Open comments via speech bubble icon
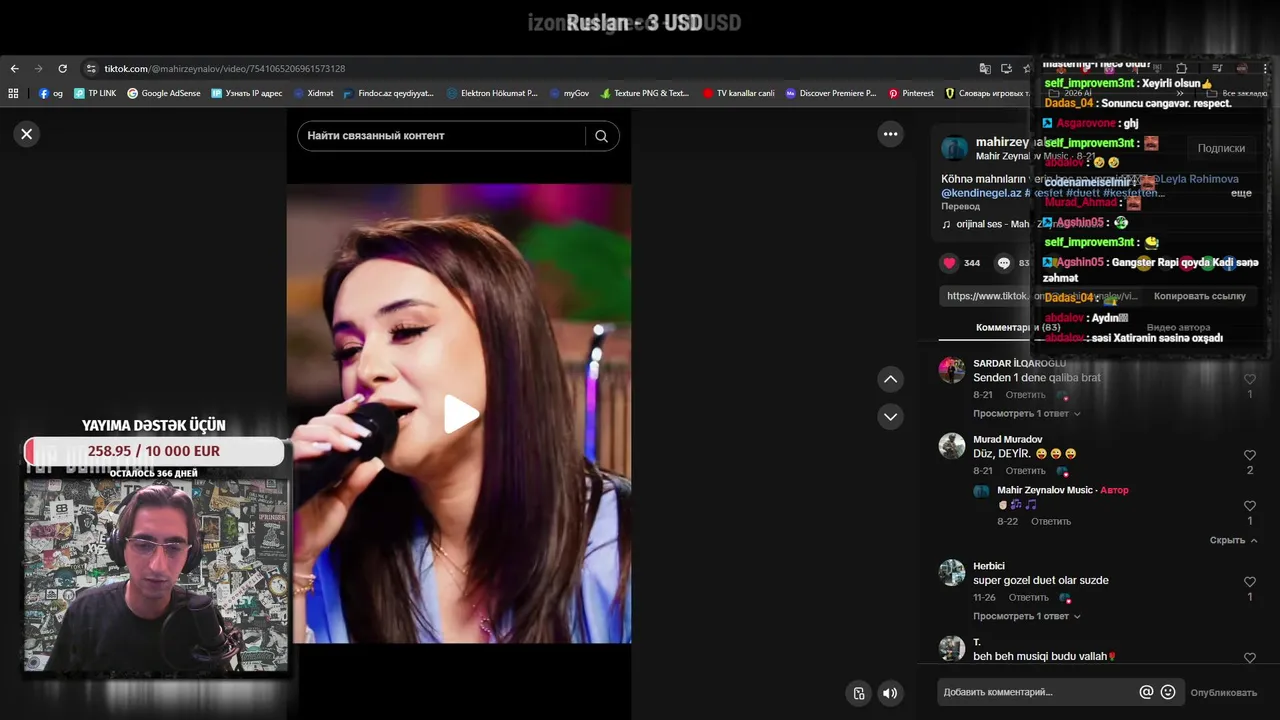 coord(1004,263)
